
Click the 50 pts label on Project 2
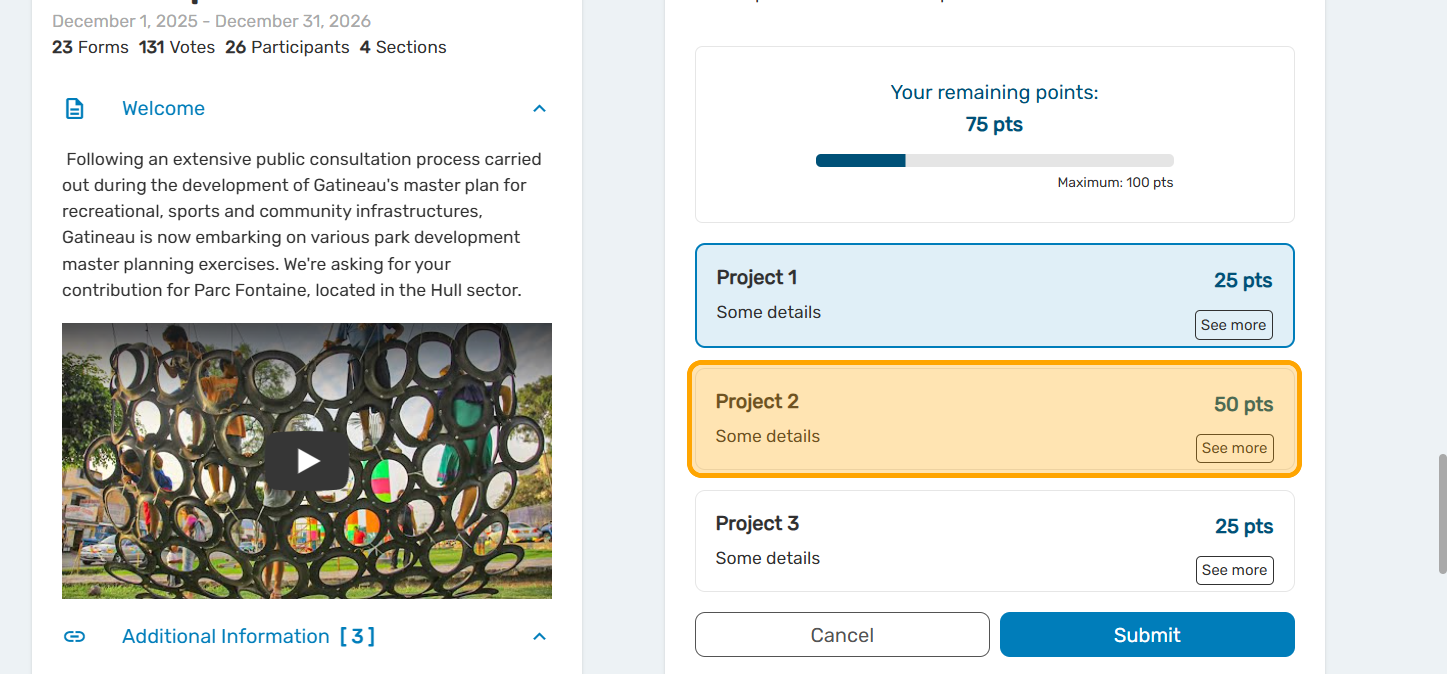pos(1243,405)
